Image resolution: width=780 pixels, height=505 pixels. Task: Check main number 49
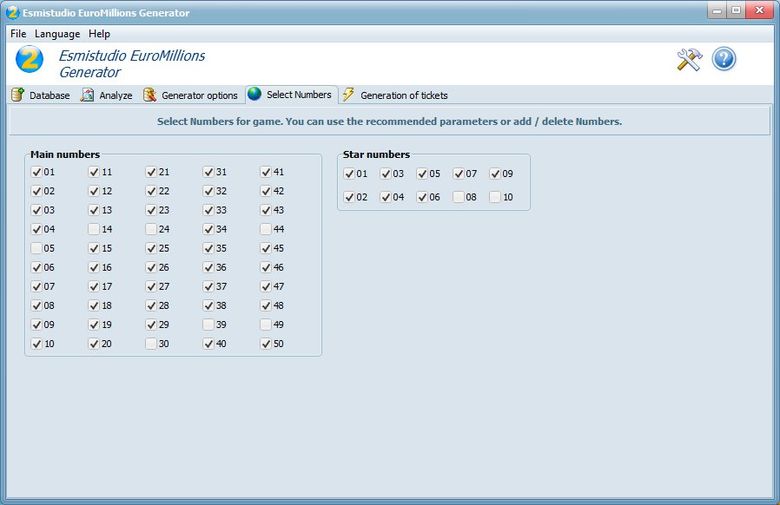coord(266,325)
